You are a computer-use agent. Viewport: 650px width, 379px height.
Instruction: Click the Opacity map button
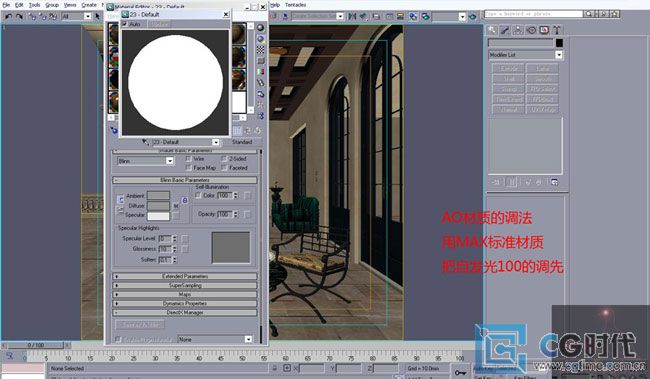click(x=247, y=214)
